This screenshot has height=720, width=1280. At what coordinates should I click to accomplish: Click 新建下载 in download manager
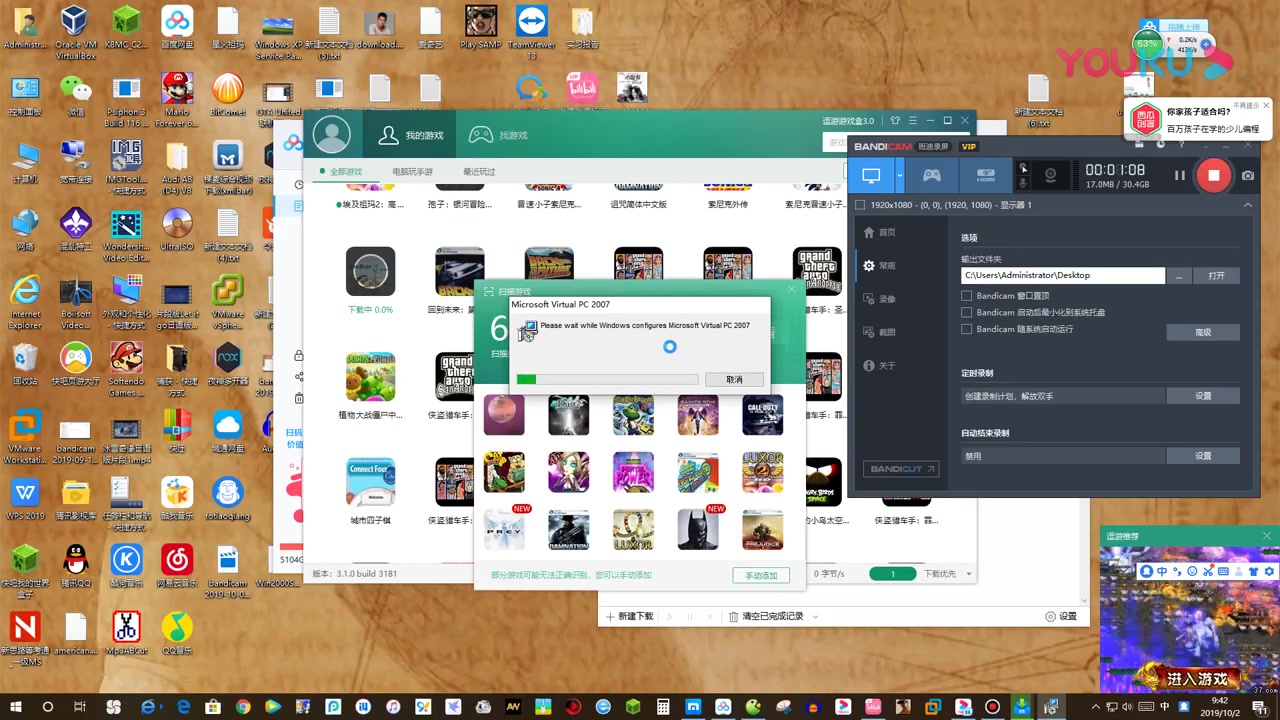tap(630, 616)
